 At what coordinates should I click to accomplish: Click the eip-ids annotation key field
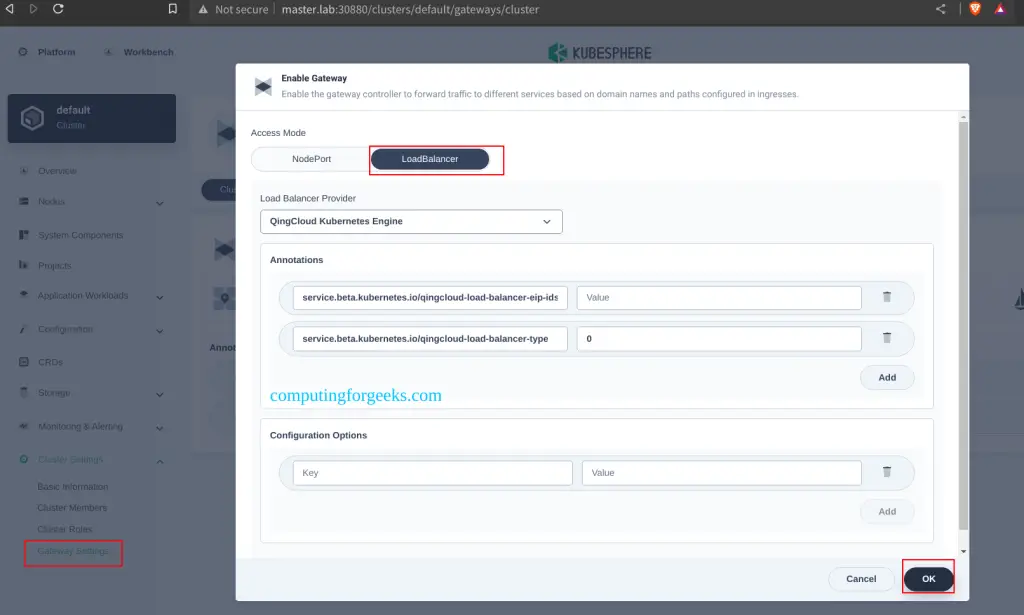pyautogui.click(x=430, y=298)
